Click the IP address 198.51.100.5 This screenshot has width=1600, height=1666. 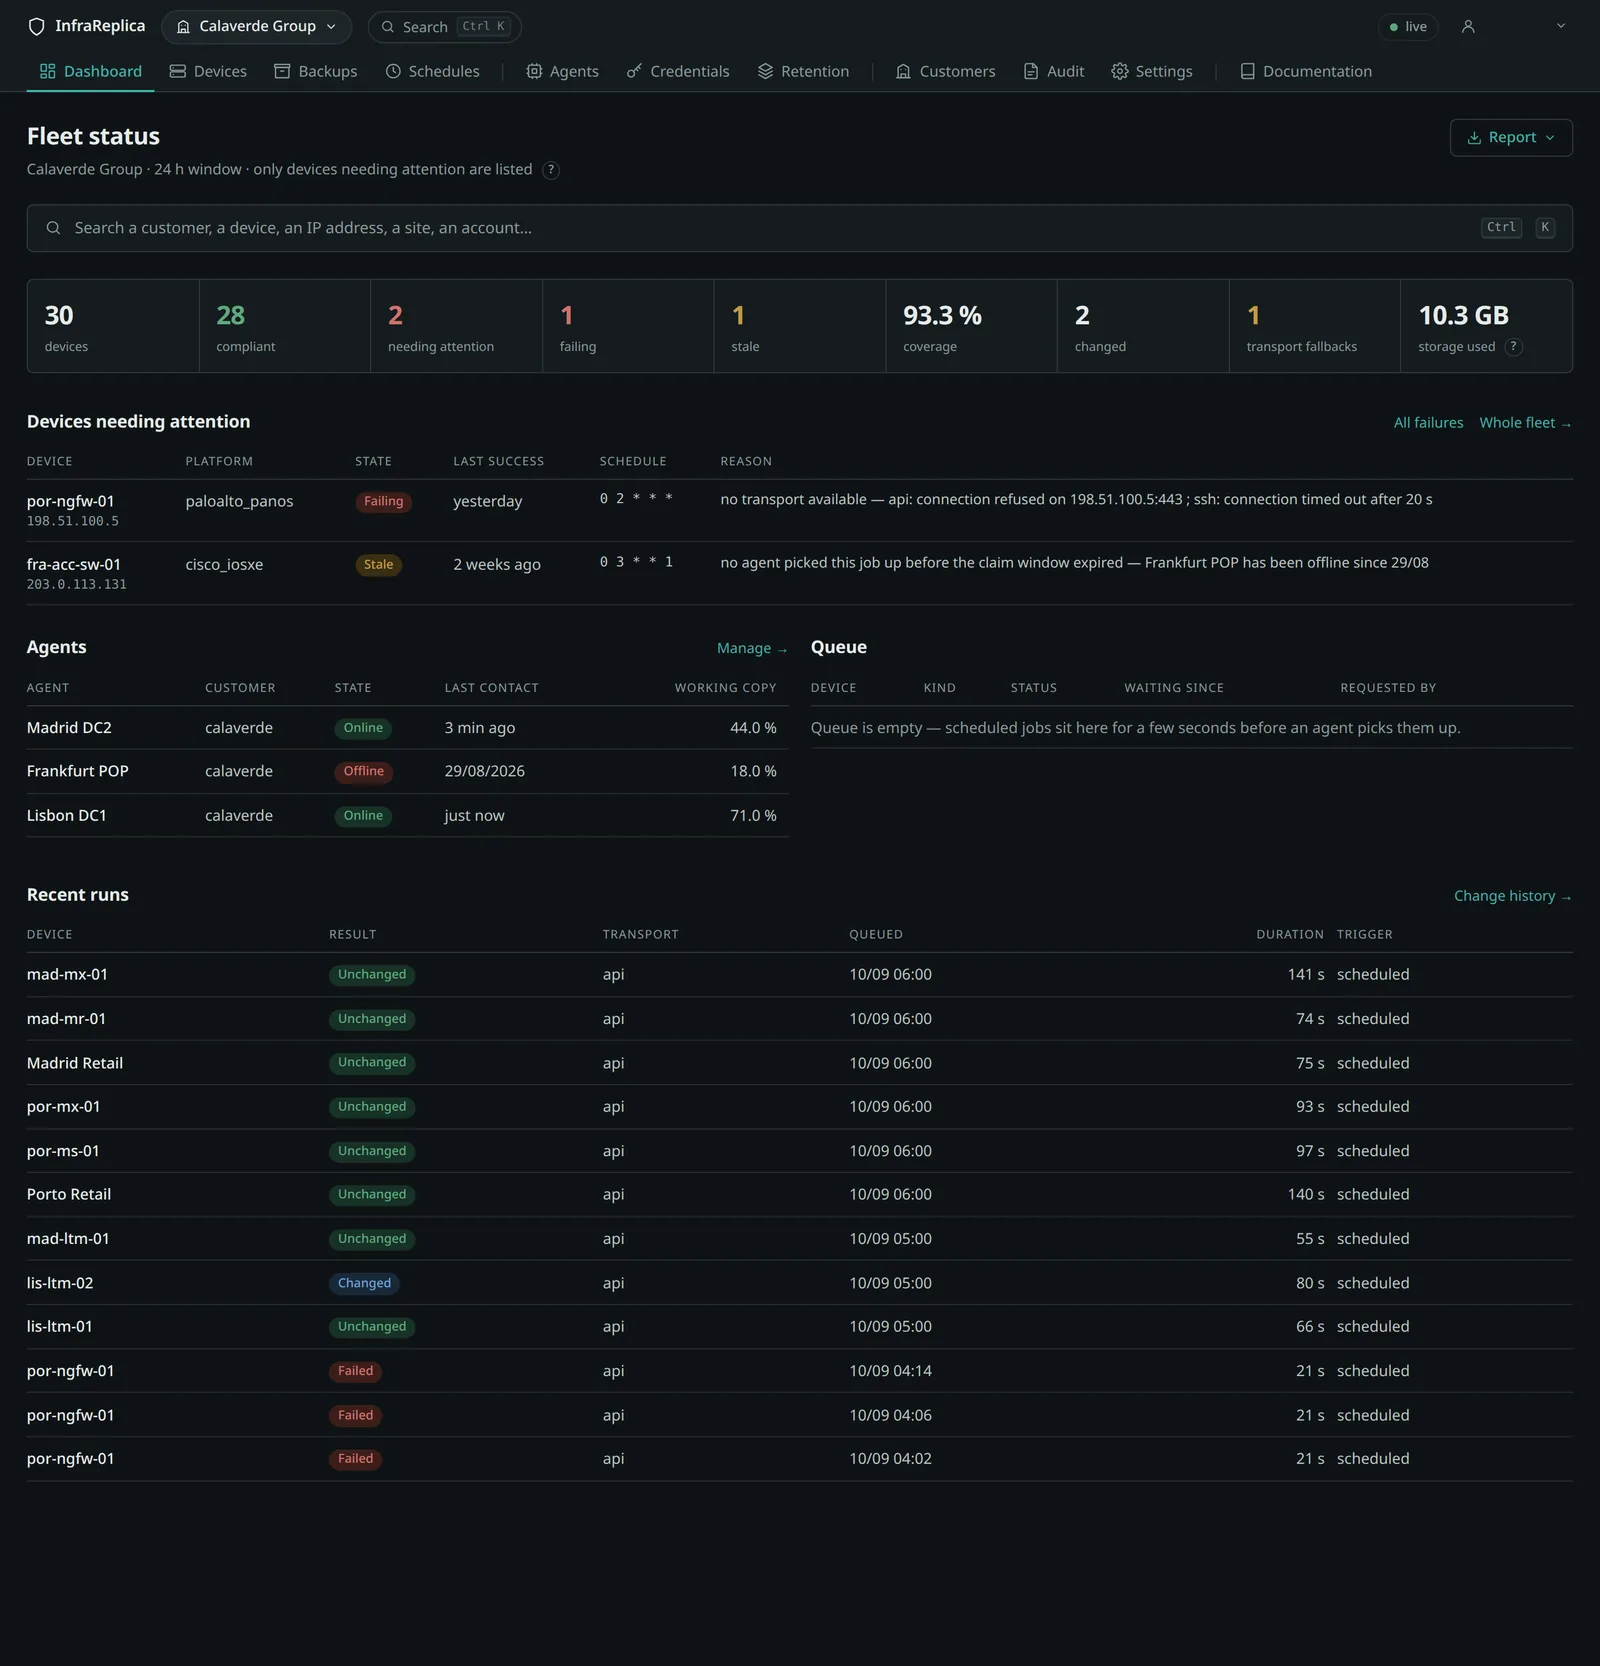coord(73,521)
